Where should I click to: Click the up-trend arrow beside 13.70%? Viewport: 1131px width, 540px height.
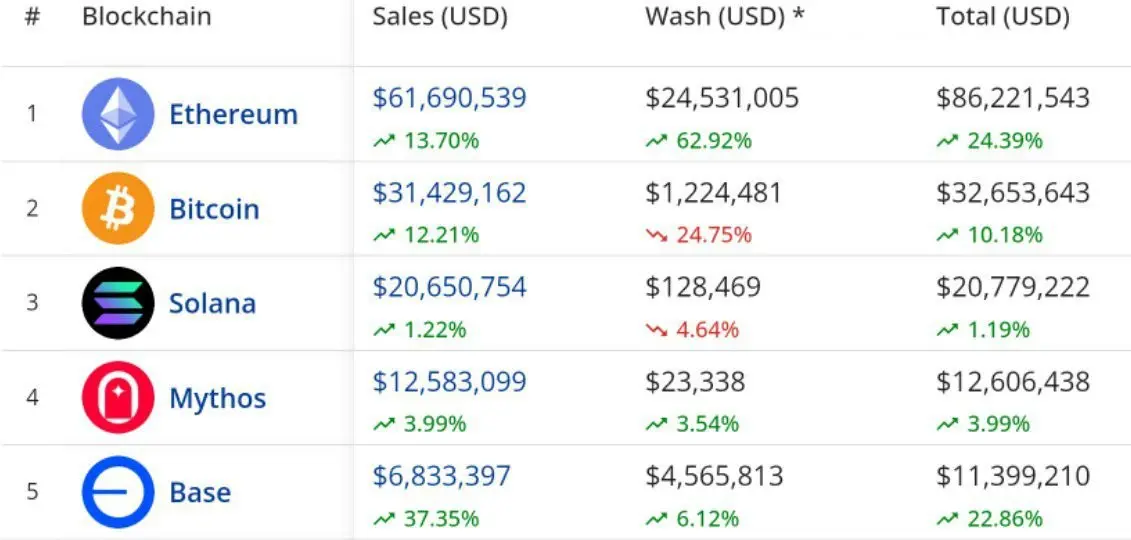pyautogui.click(x=384, y=141)
